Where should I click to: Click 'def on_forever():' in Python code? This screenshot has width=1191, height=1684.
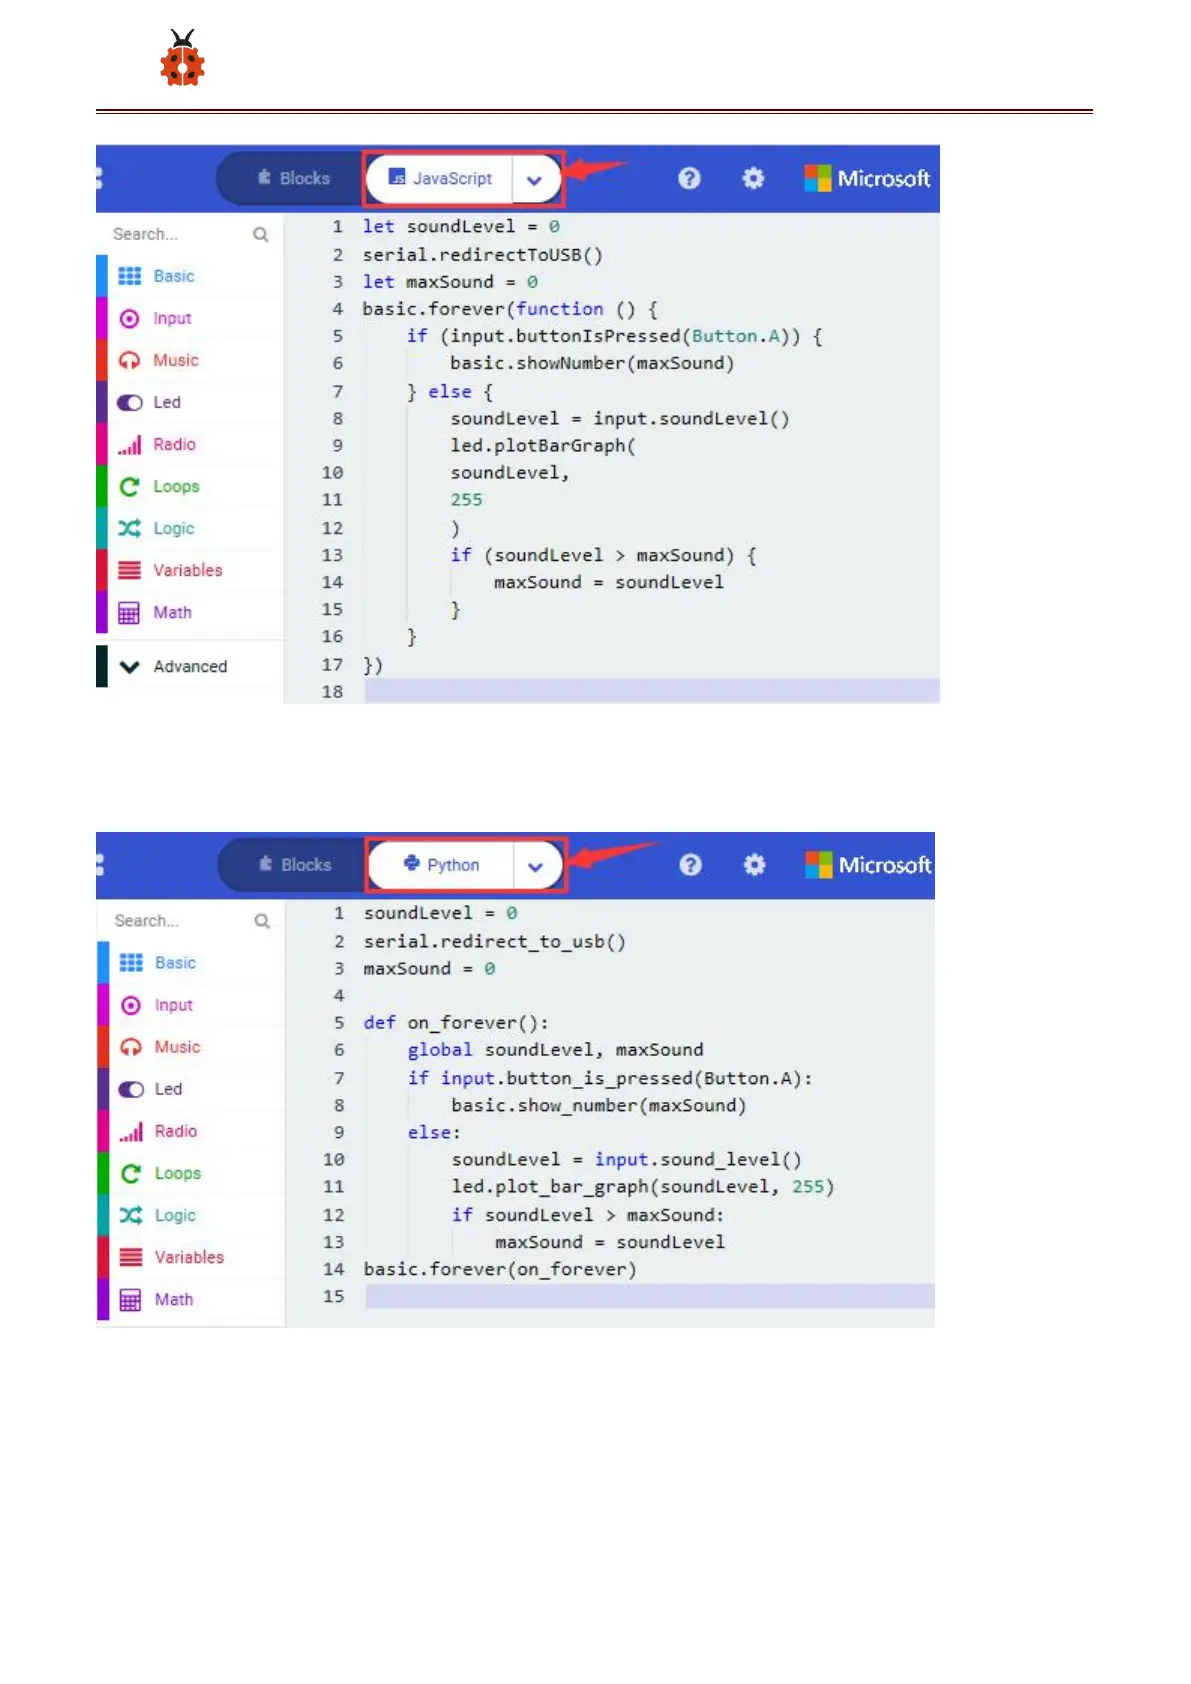tap(456, 1023)
